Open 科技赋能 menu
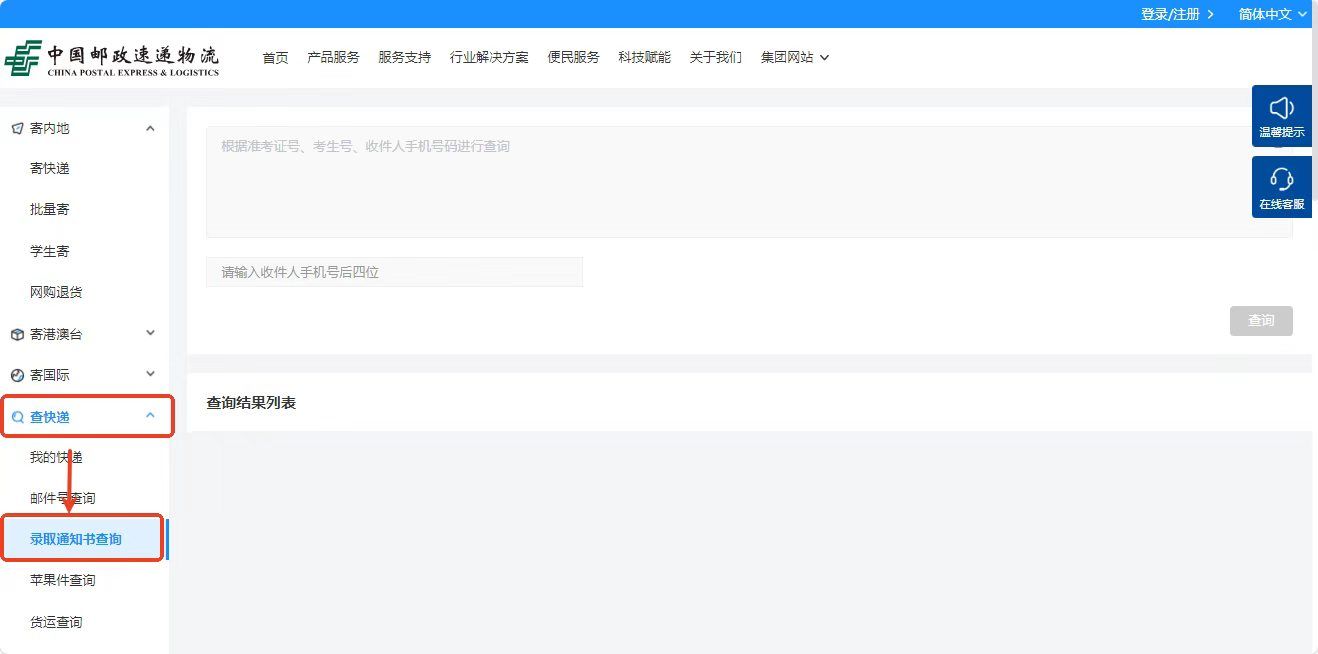1318x654 pixels. tap(644, 58)
